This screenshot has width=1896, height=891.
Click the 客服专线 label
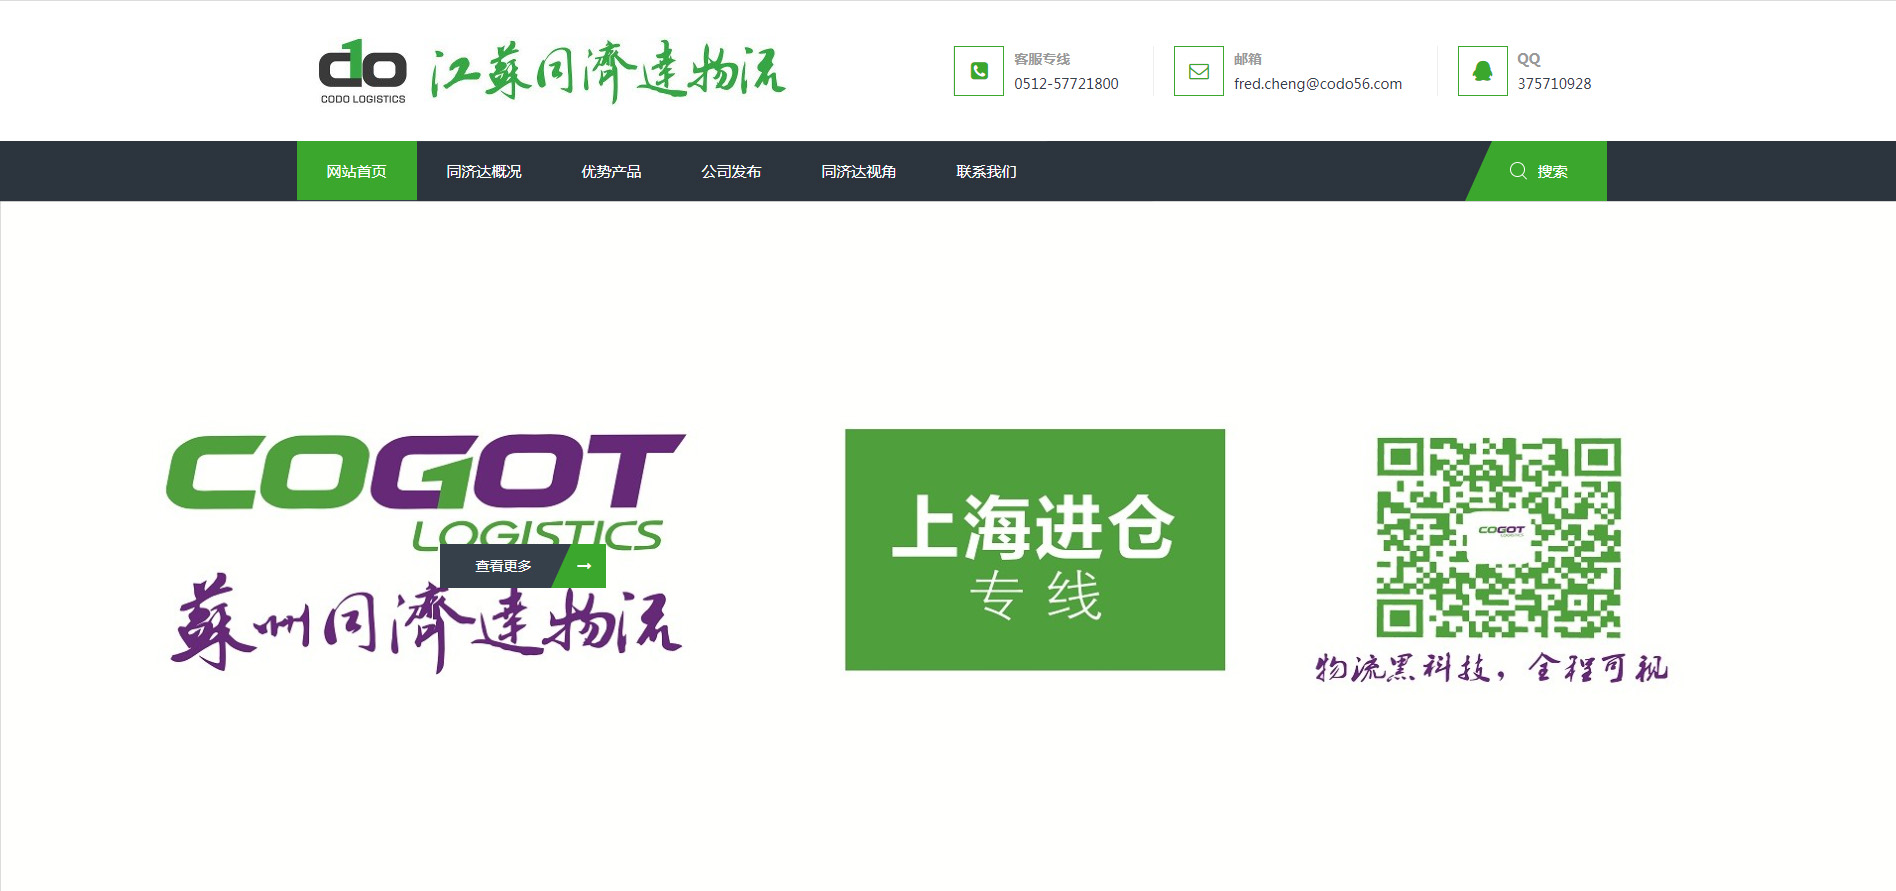tap(1042, 59)
